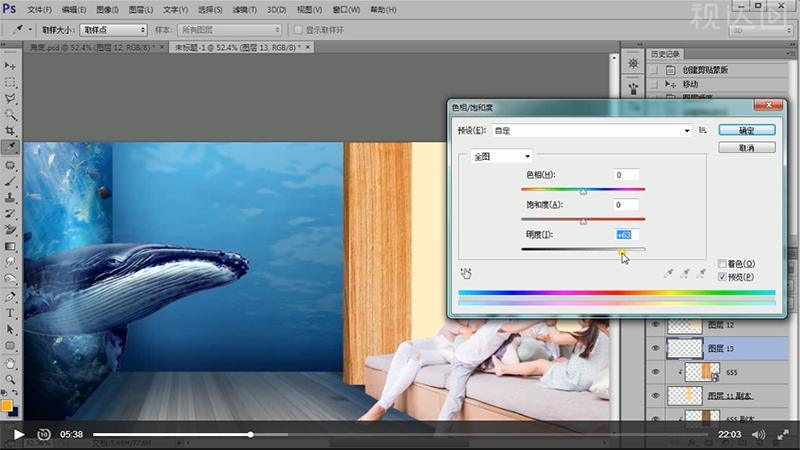
Task: Toggle fullscreen in the video player
Action: 783,435
